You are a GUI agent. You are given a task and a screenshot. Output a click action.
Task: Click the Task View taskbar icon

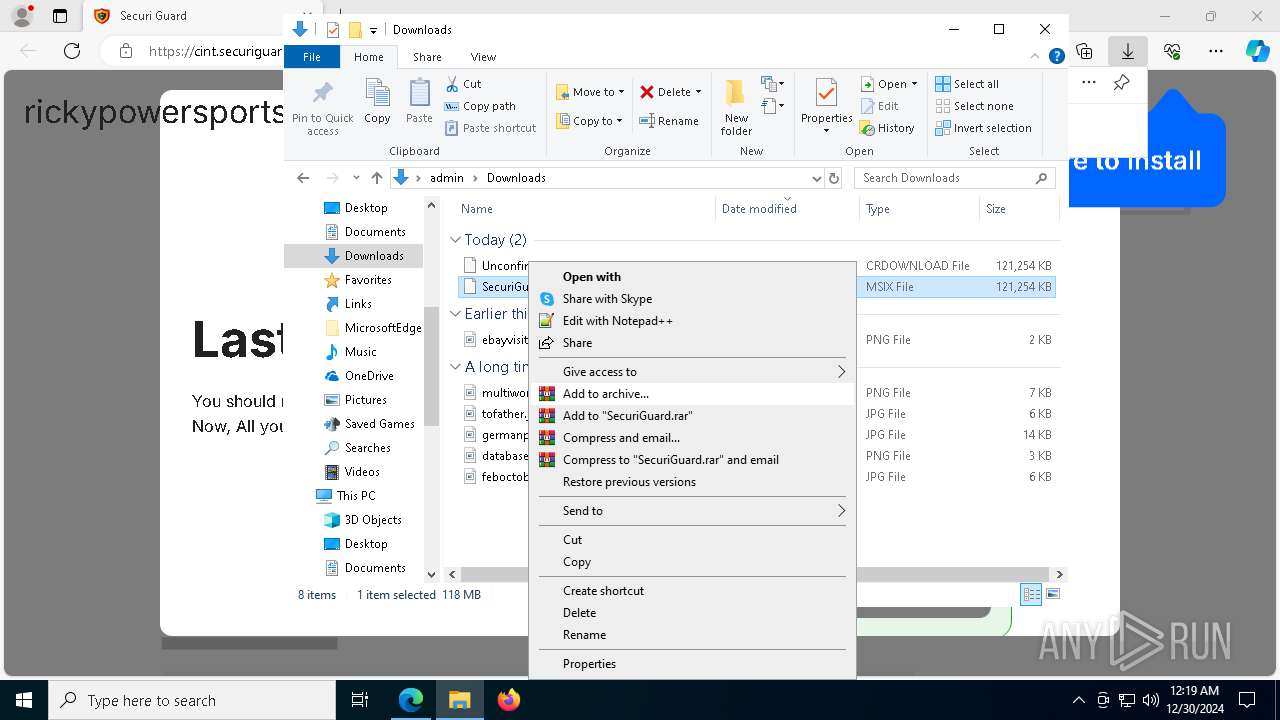click(361, 700)
